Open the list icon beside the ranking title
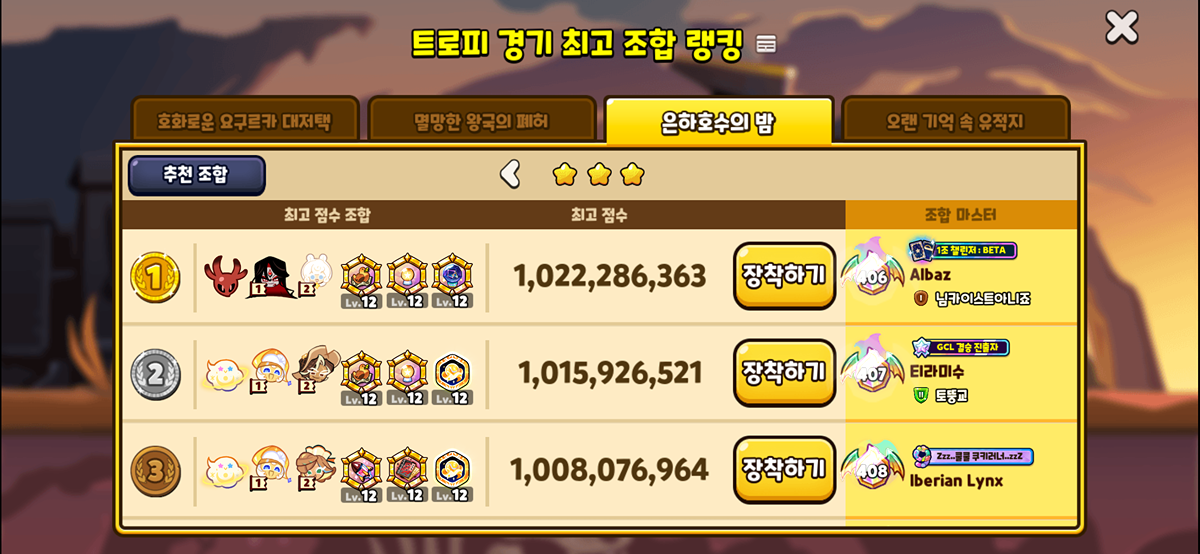1200x554 pixels. click(766, 43)
